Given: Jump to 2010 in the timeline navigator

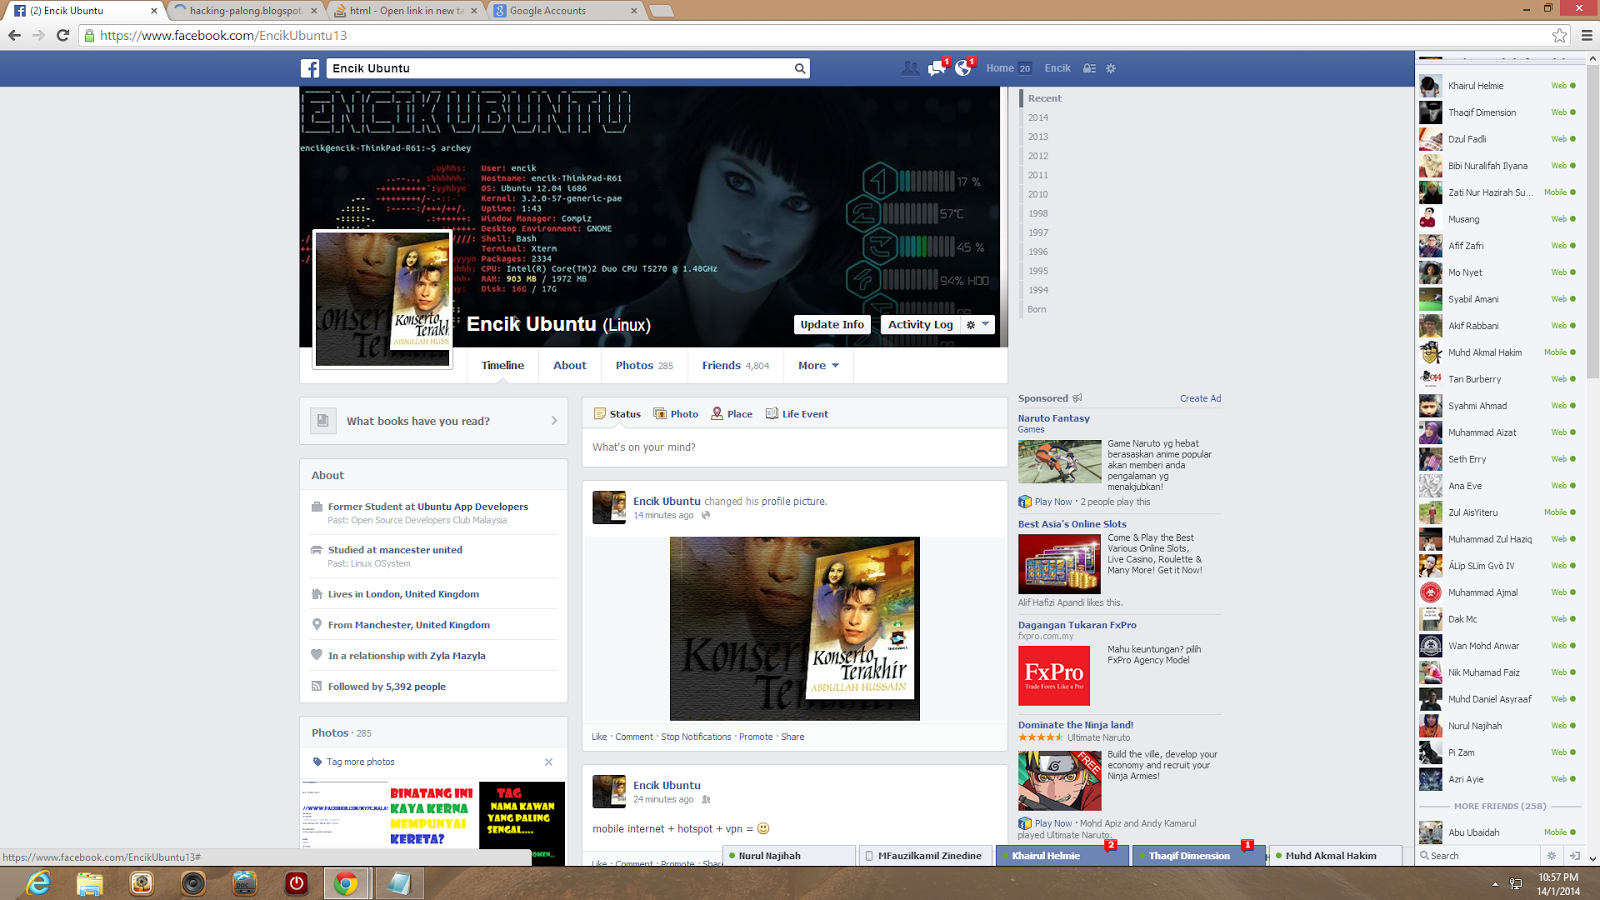Looking at the screenshot, I should 1038,194.
